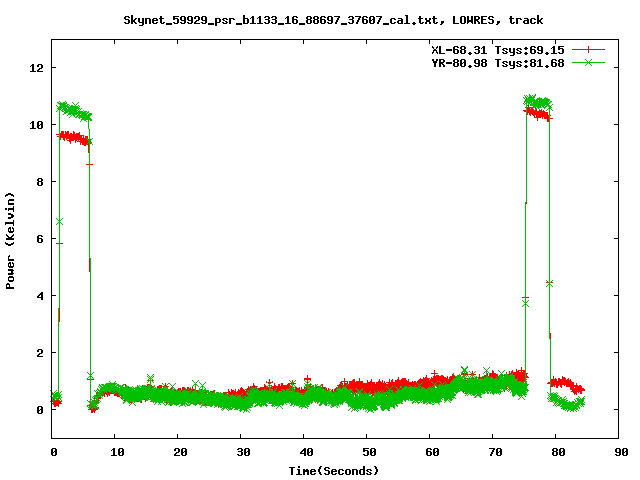This screenshot has height=480, width=640.
Task: Click the y-axis tick label 10
Action: (x=36, y=125)
